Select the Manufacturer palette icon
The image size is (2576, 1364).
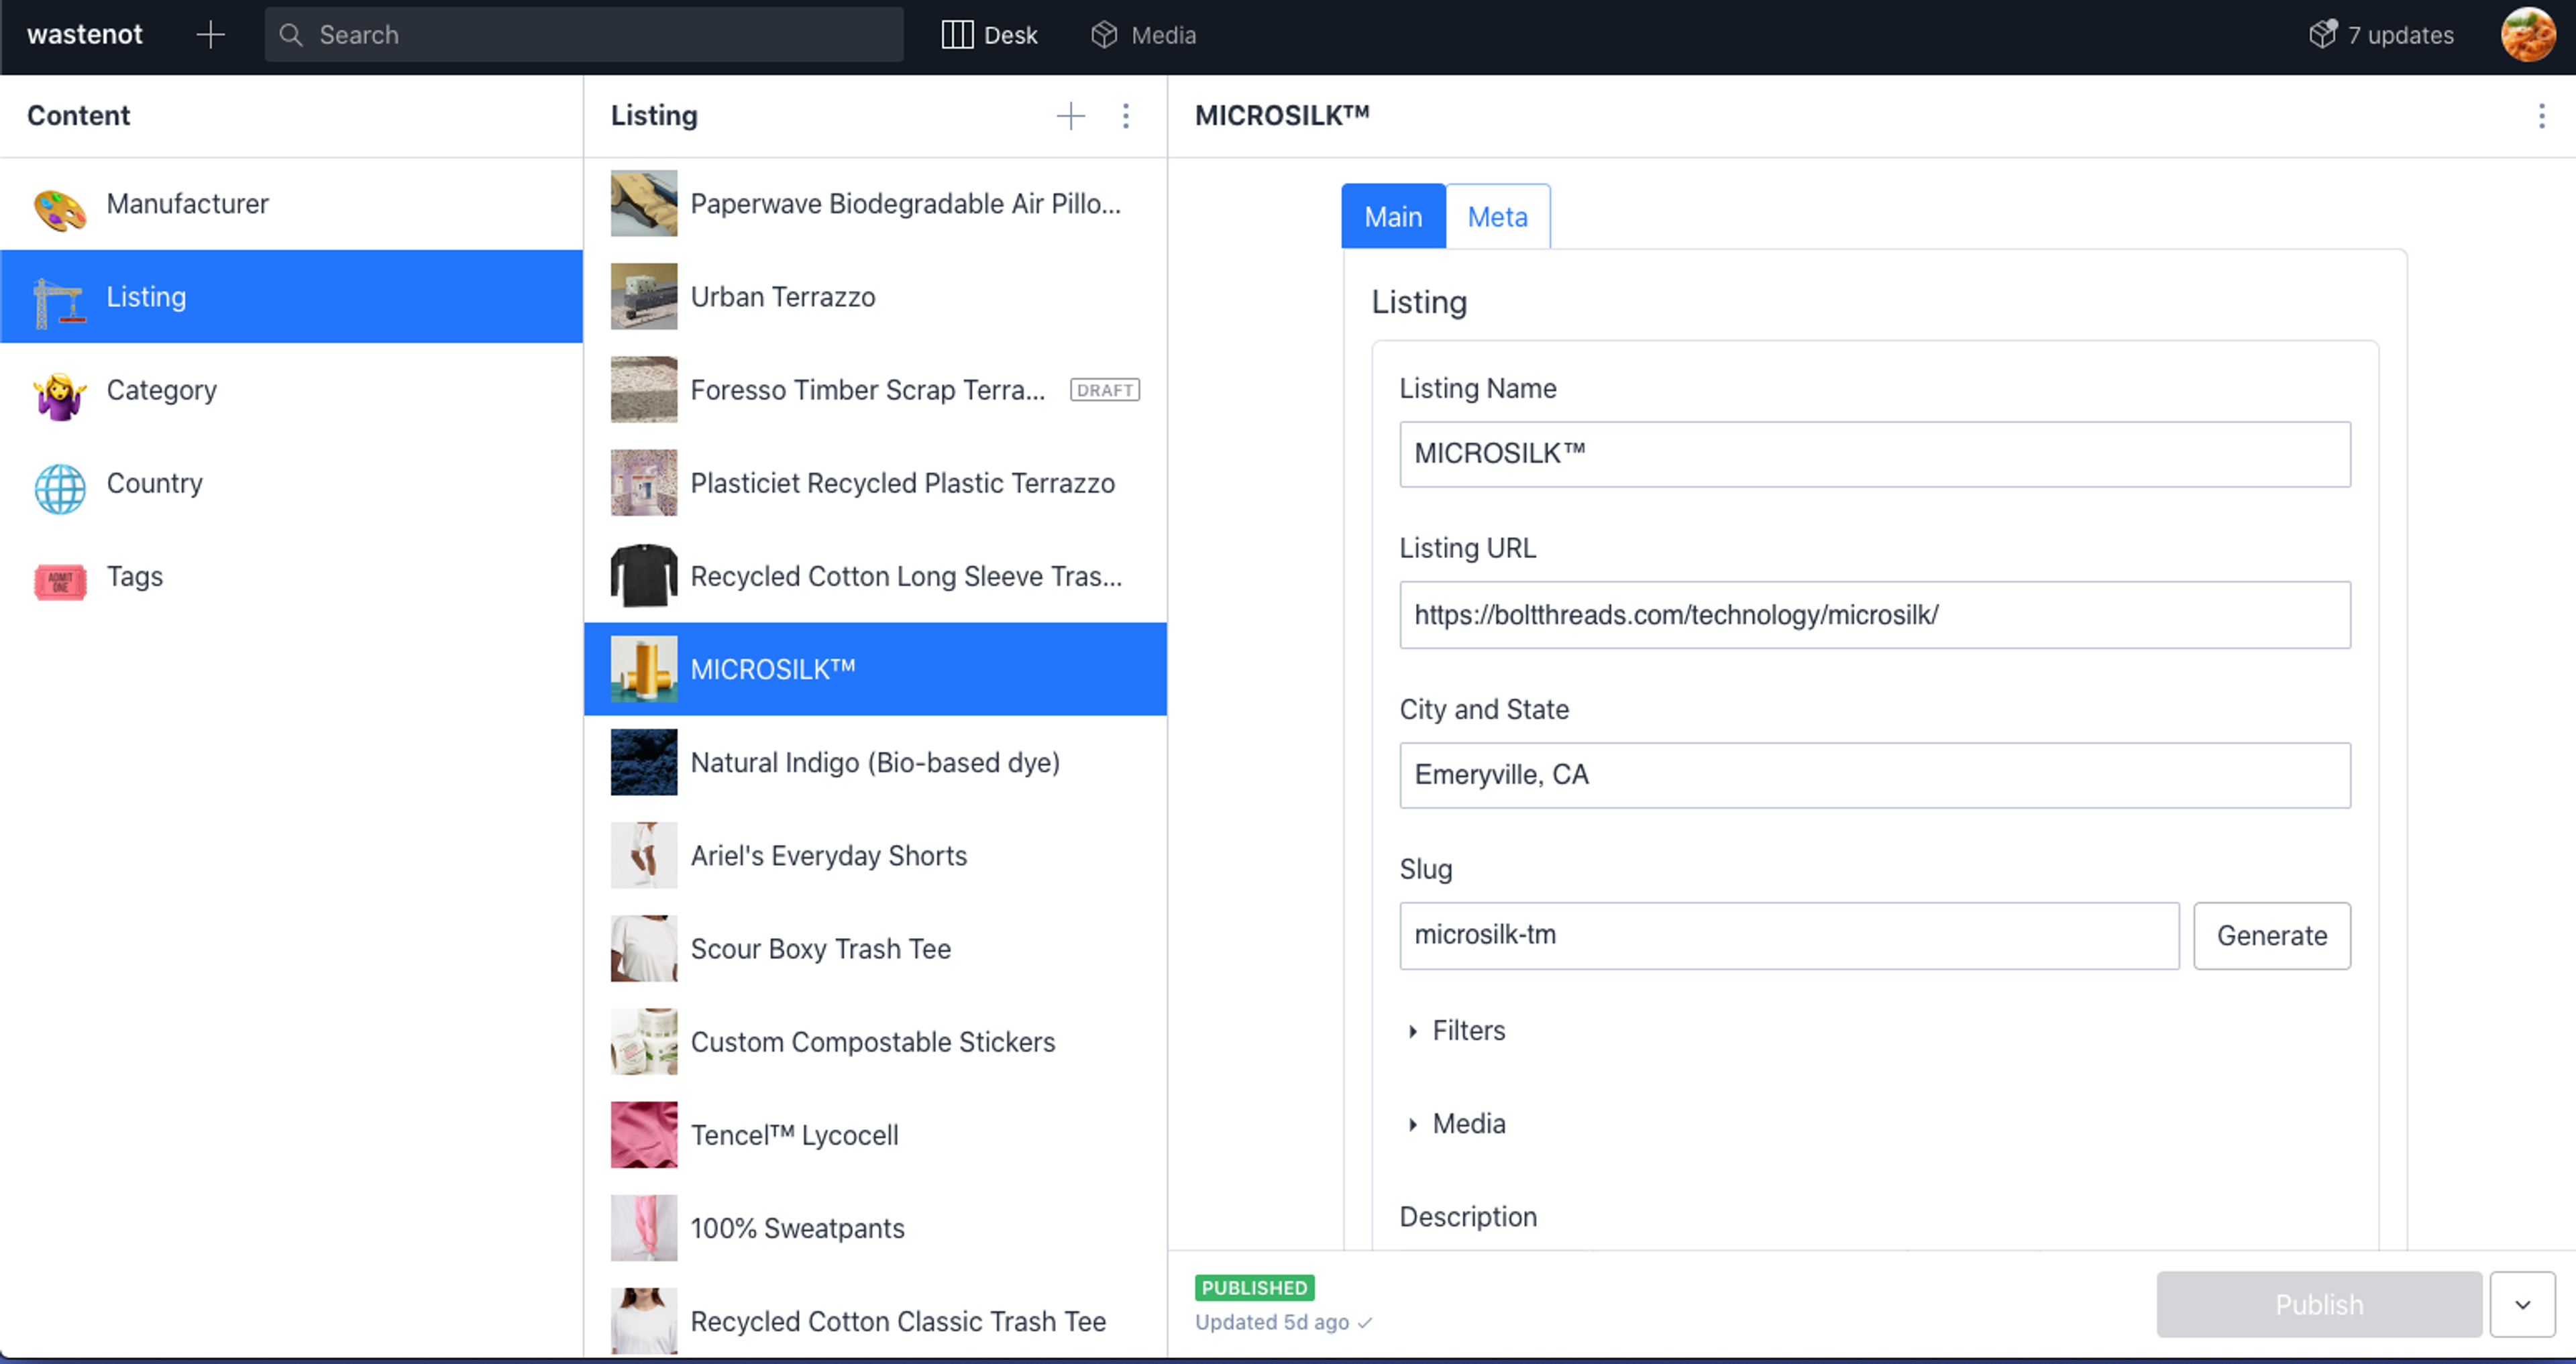(60, 205)
